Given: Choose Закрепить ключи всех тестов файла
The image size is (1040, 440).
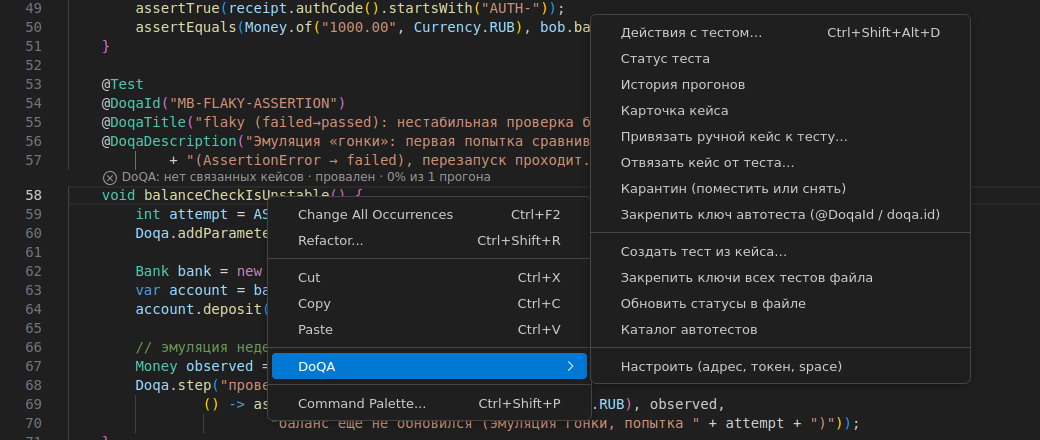Looking at the screenshot, I should pyautogui.click(x=780, y=277).
